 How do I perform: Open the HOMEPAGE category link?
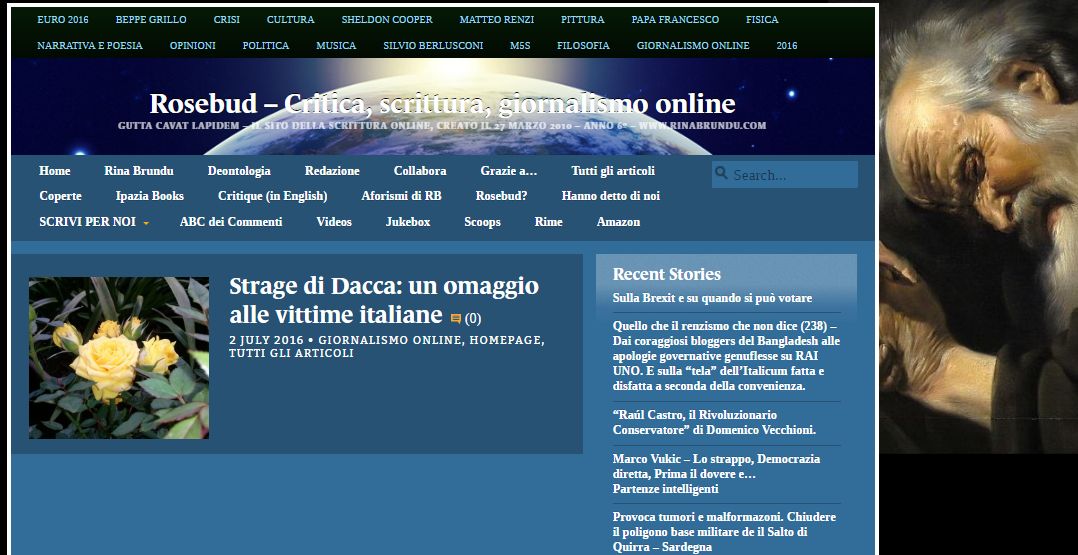507,340
